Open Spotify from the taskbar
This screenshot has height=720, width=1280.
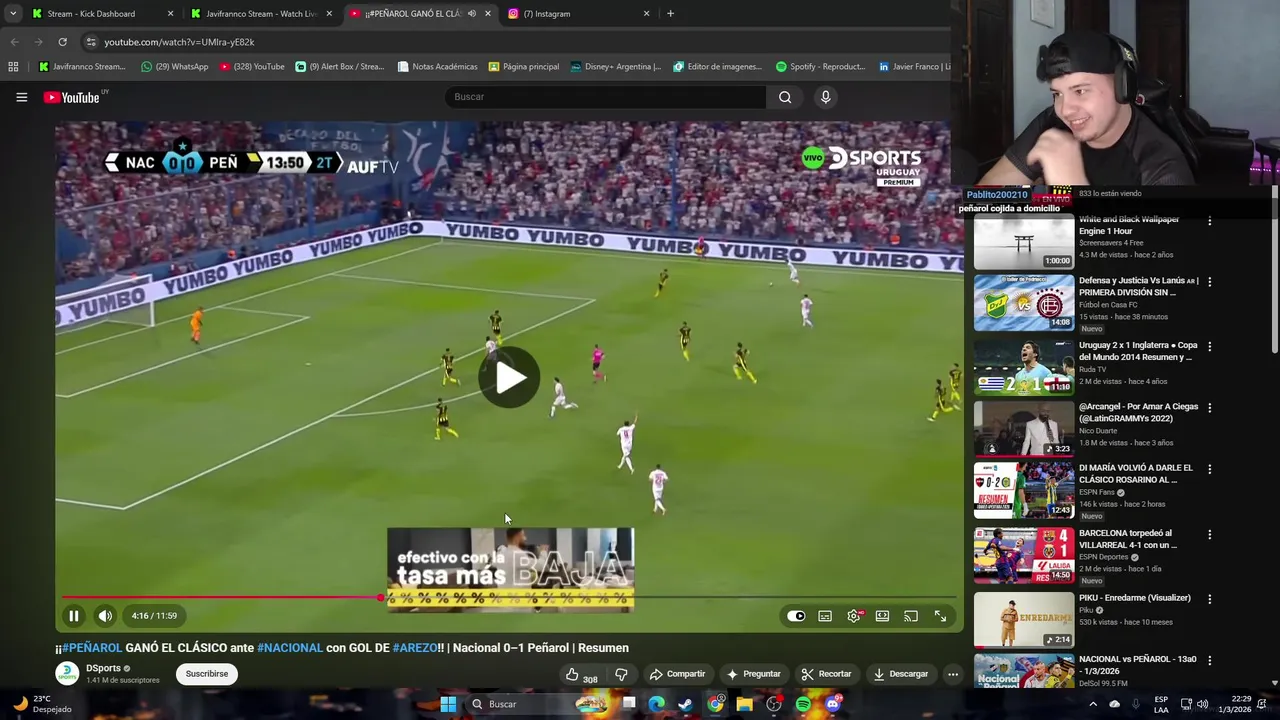point(803,704)
